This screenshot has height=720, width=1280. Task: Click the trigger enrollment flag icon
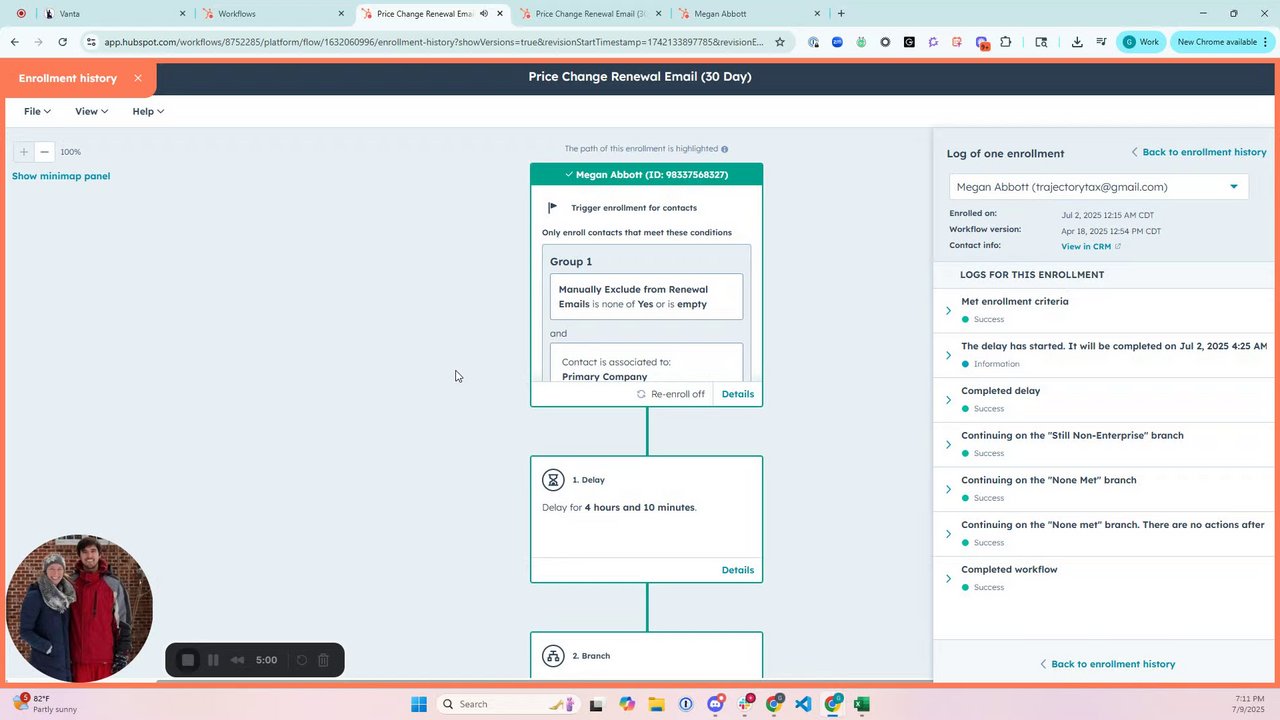(553, 208)
